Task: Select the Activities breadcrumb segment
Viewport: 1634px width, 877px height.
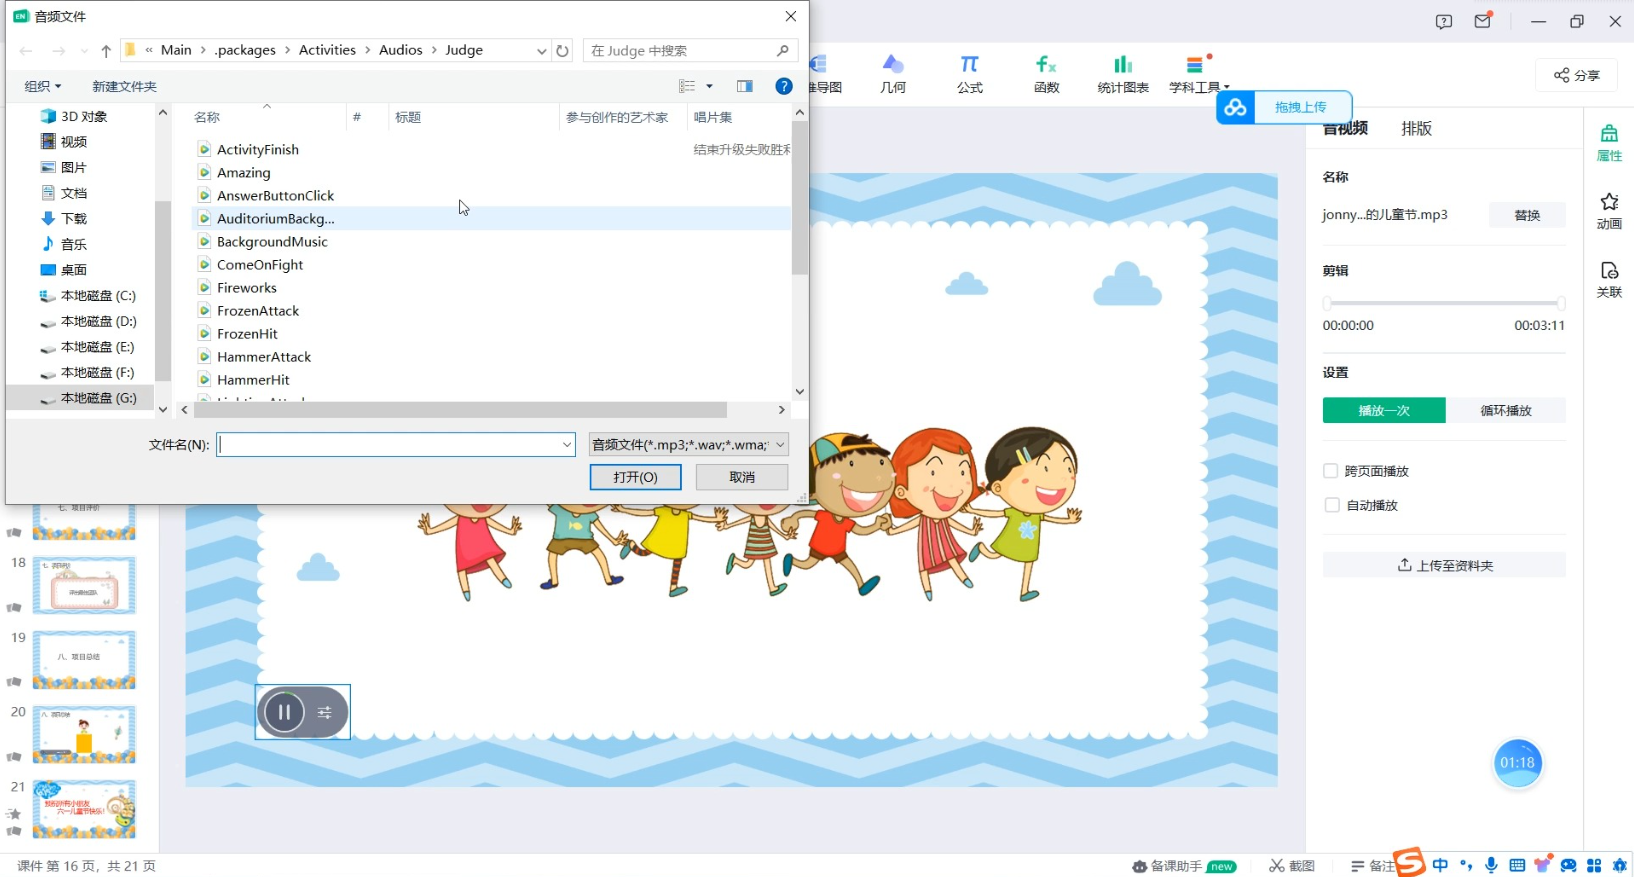Action: pyautogui.click(x=327, y=50)
